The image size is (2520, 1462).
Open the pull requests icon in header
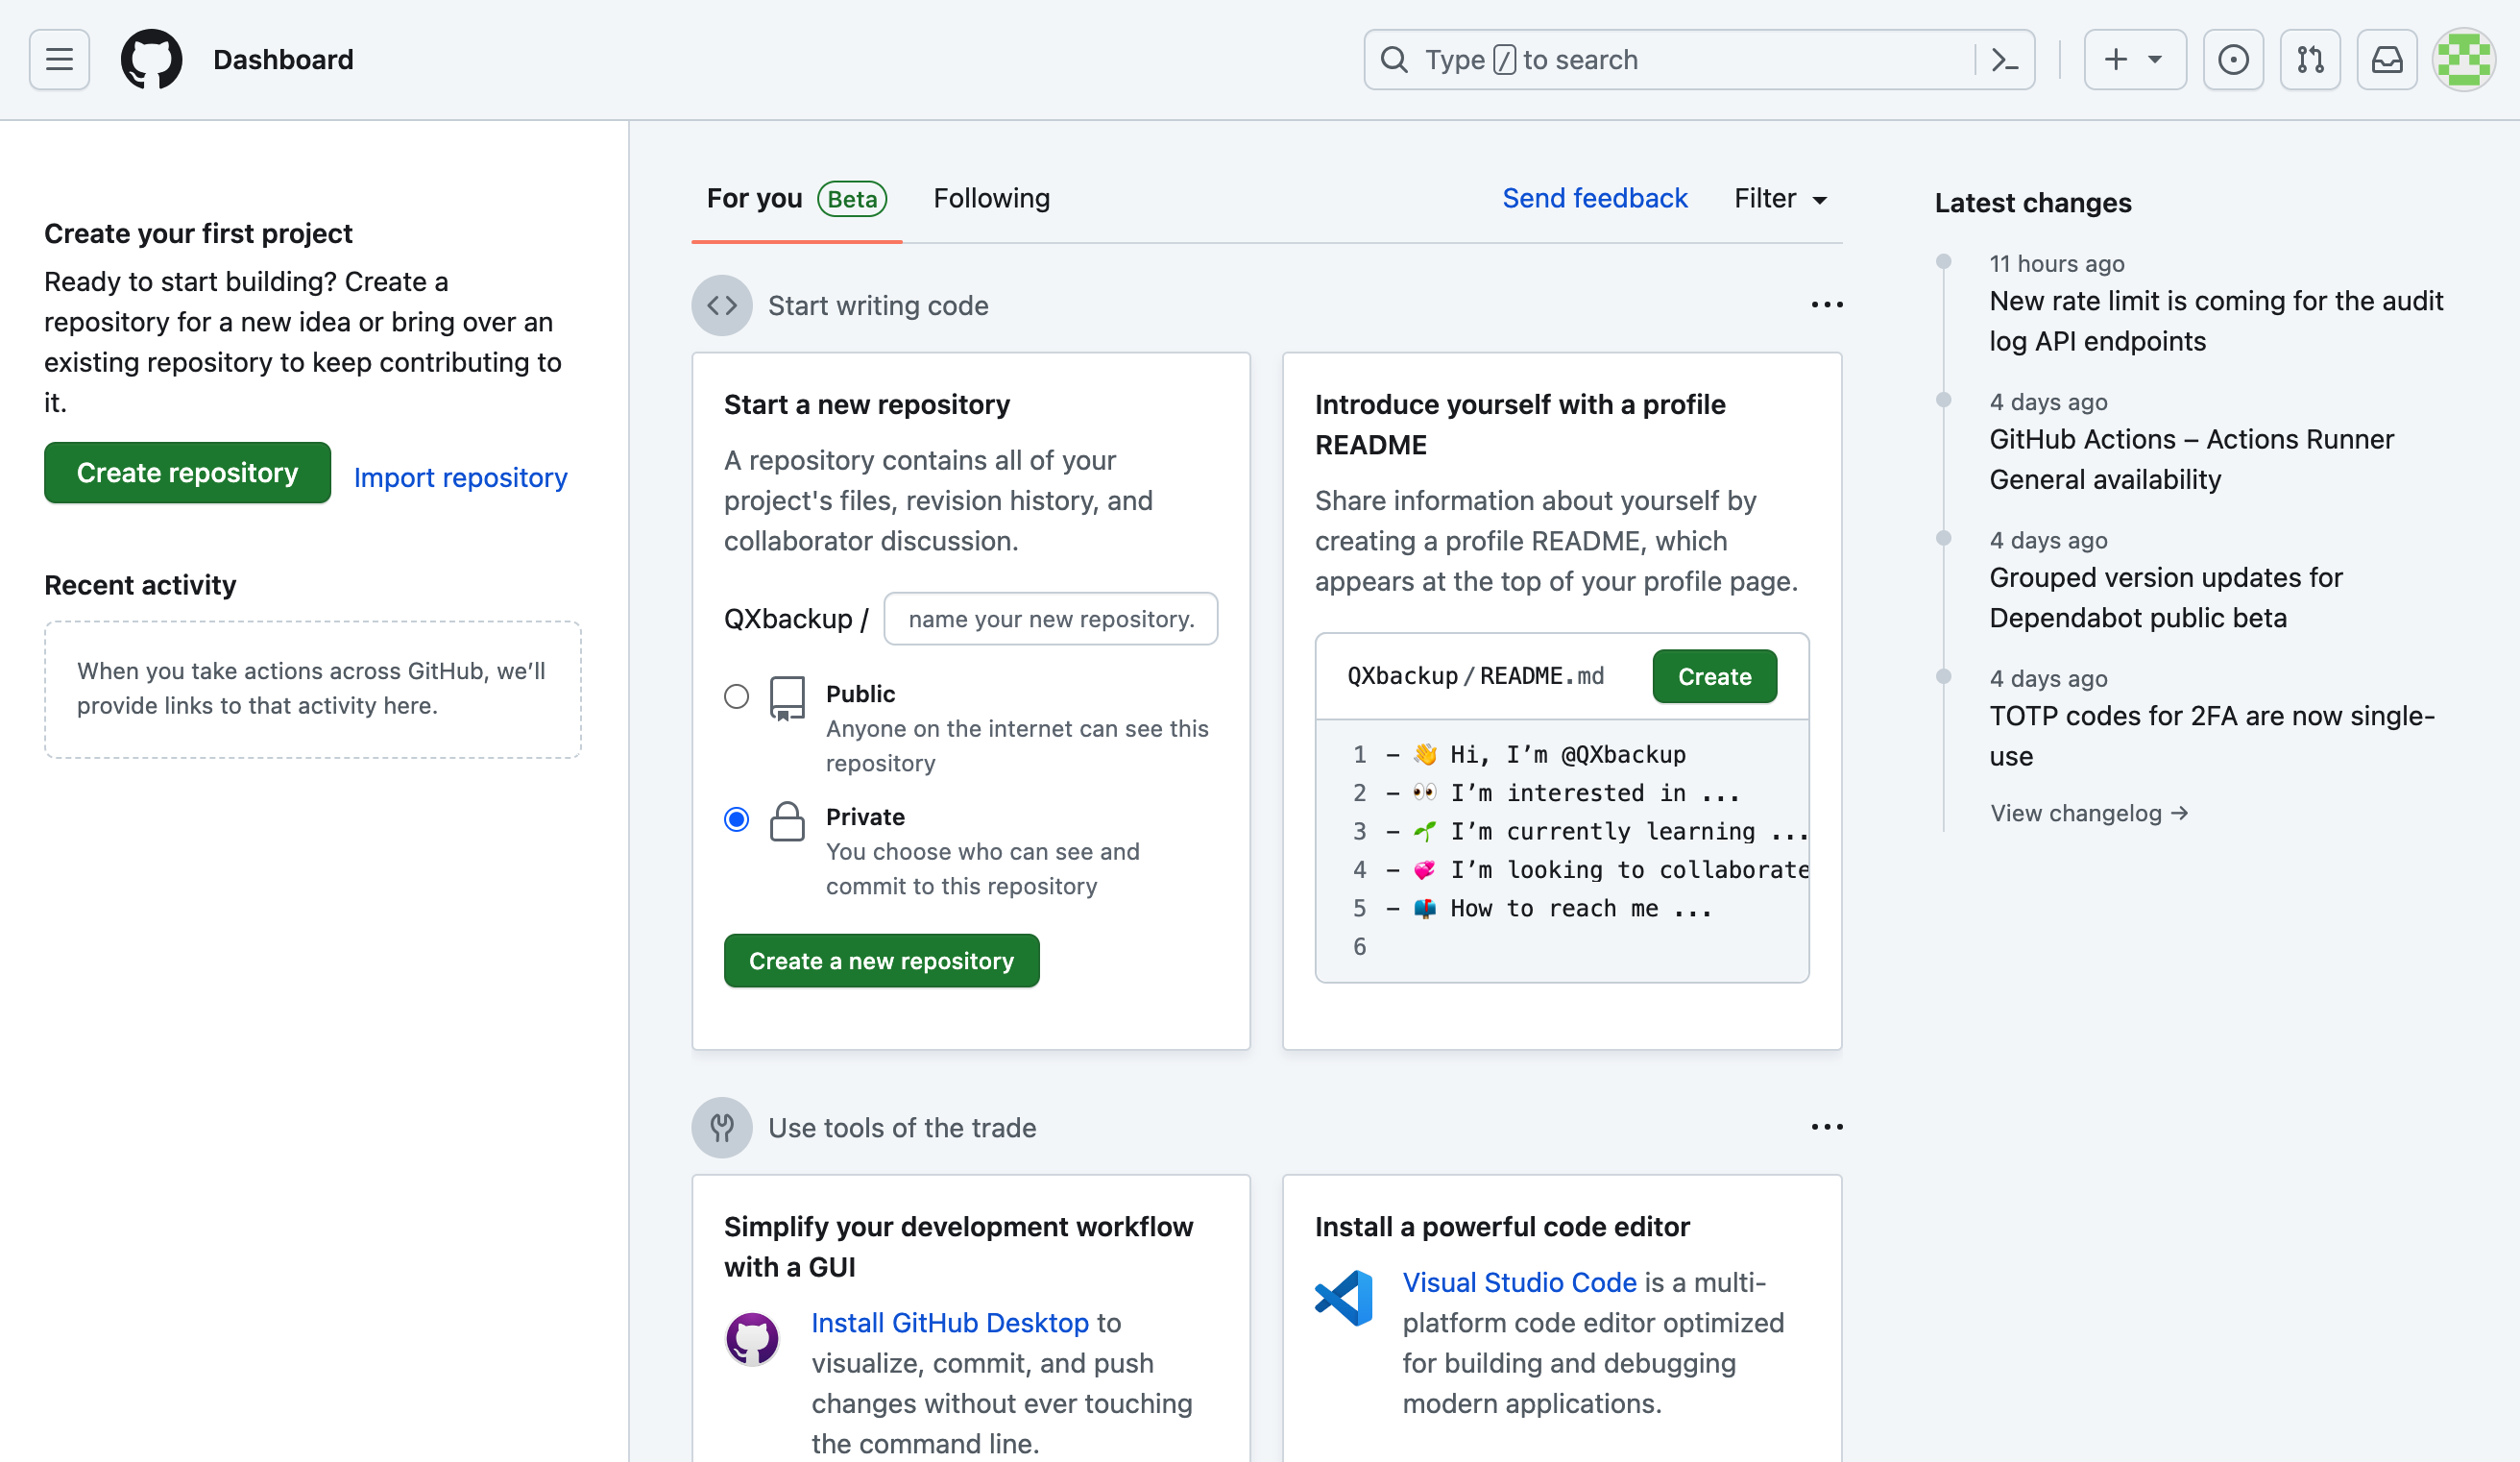coord(2310,60)
